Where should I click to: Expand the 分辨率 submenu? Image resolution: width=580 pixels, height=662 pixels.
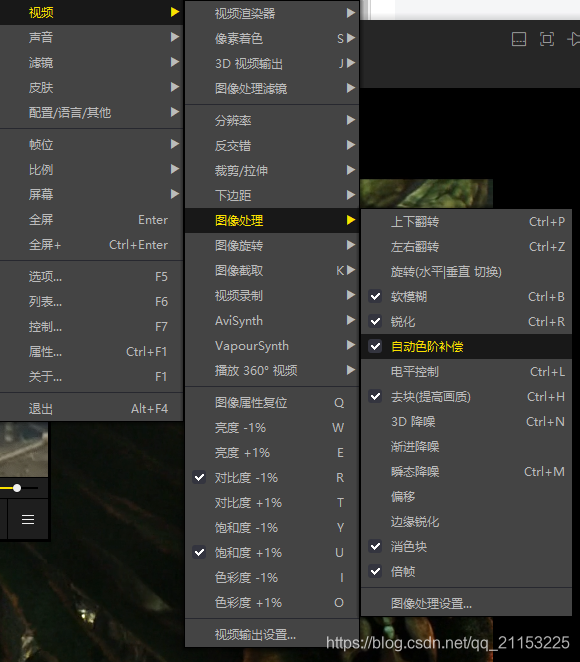[x=272, y=120]
